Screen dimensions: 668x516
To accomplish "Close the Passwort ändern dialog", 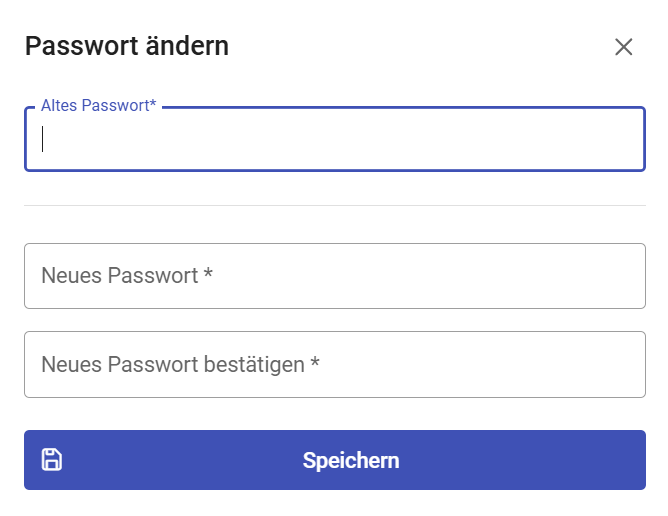I will point(624,47).
